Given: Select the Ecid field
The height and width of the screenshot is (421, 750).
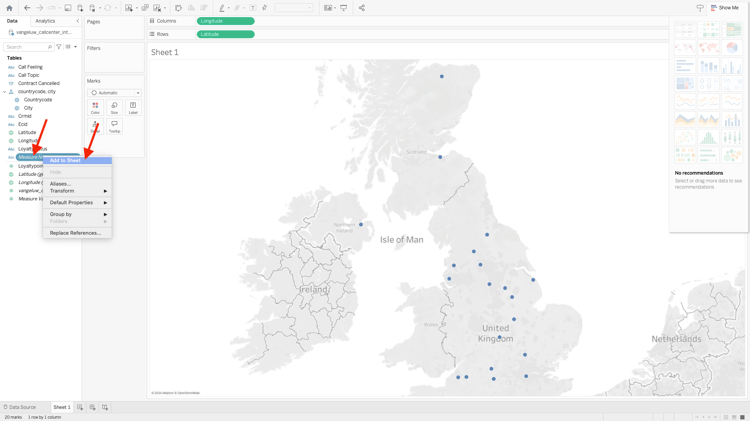Looking at the screenshot, I should click(22, 124).
